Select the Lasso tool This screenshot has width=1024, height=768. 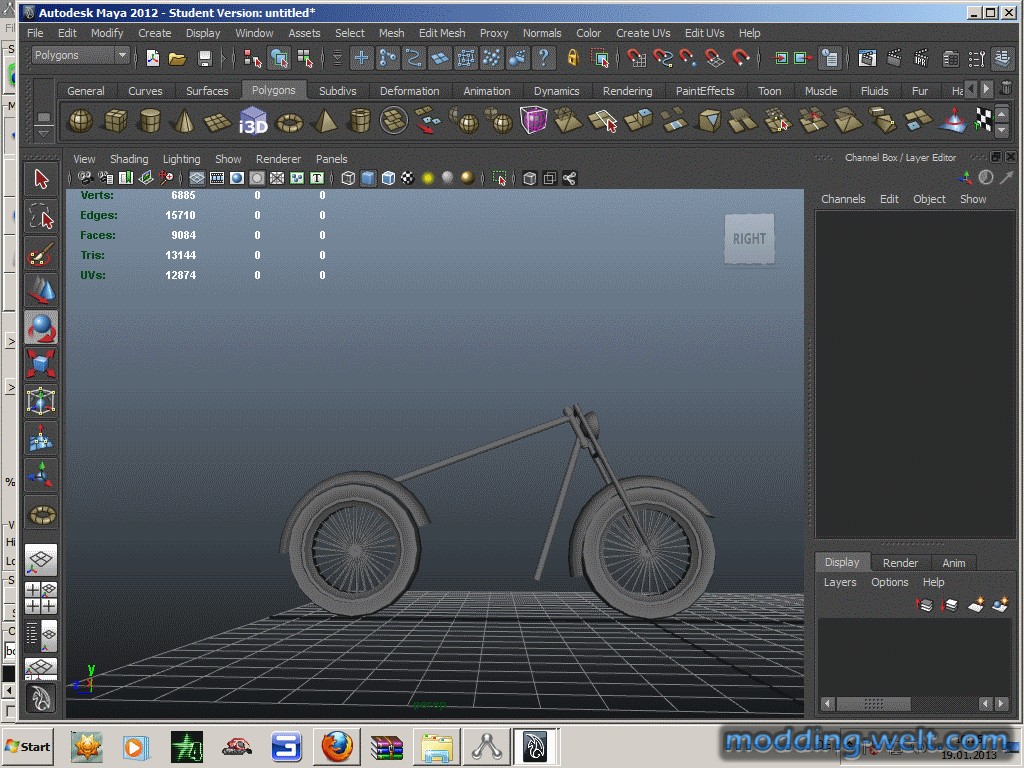coord(41,216)
